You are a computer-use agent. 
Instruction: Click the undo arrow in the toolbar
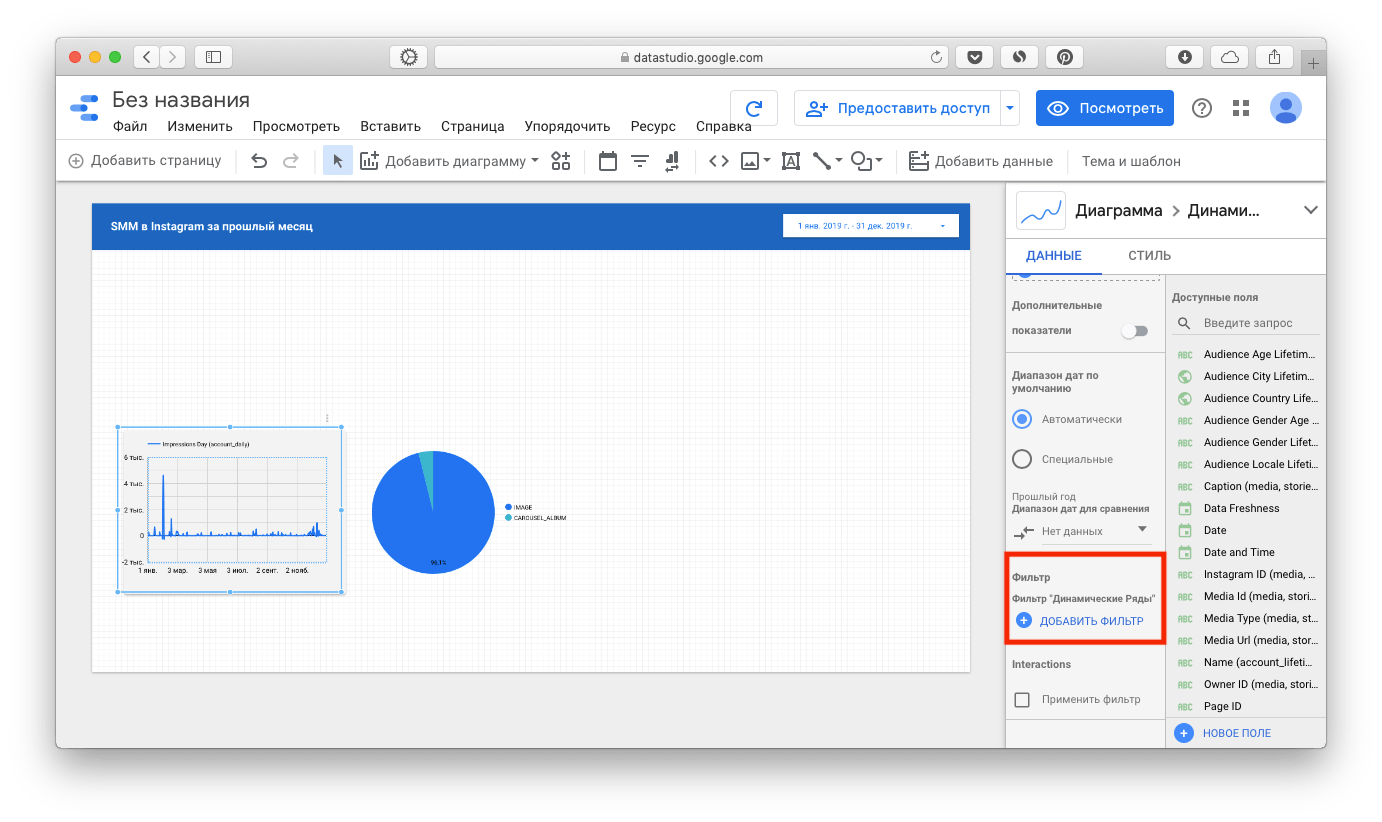click(259, 161)
